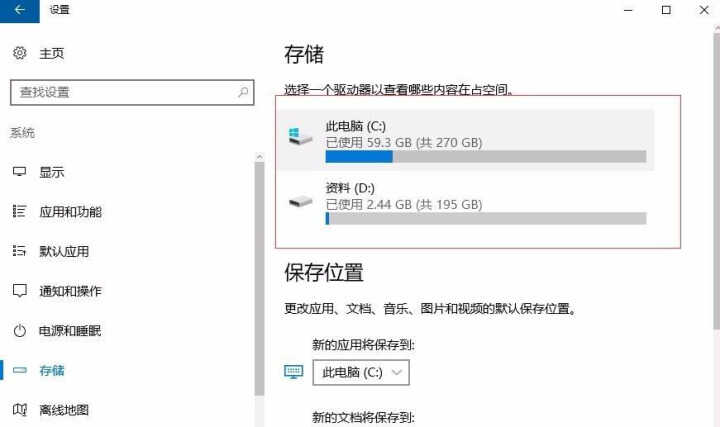Click the C: drive usage bar
Screen dimensions: 720x427
tap(486, 157)
